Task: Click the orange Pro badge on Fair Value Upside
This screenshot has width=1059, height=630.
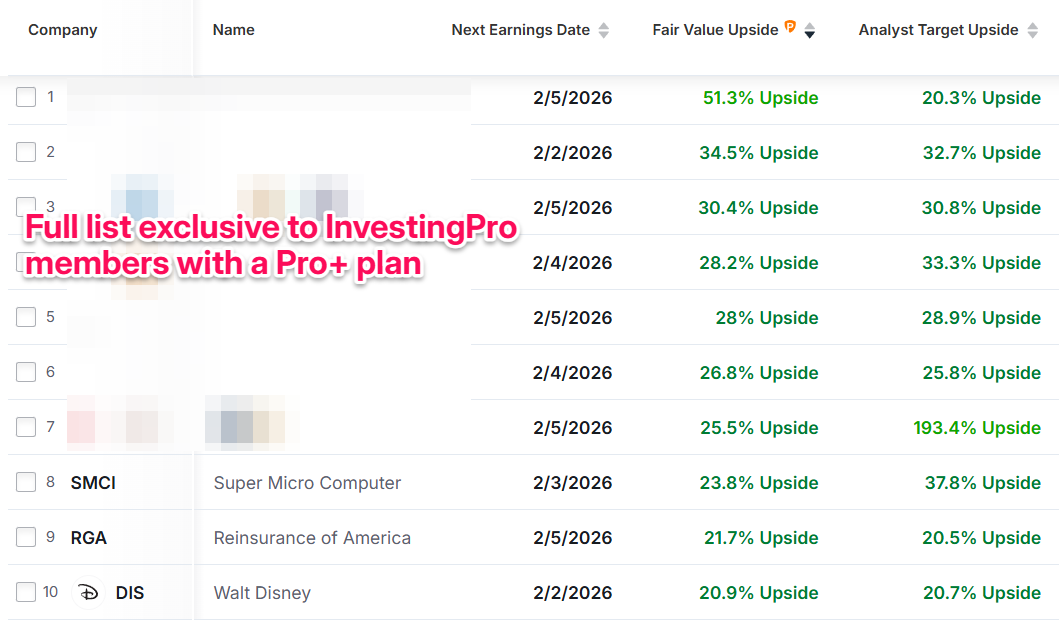Action: tap(790, 27)
